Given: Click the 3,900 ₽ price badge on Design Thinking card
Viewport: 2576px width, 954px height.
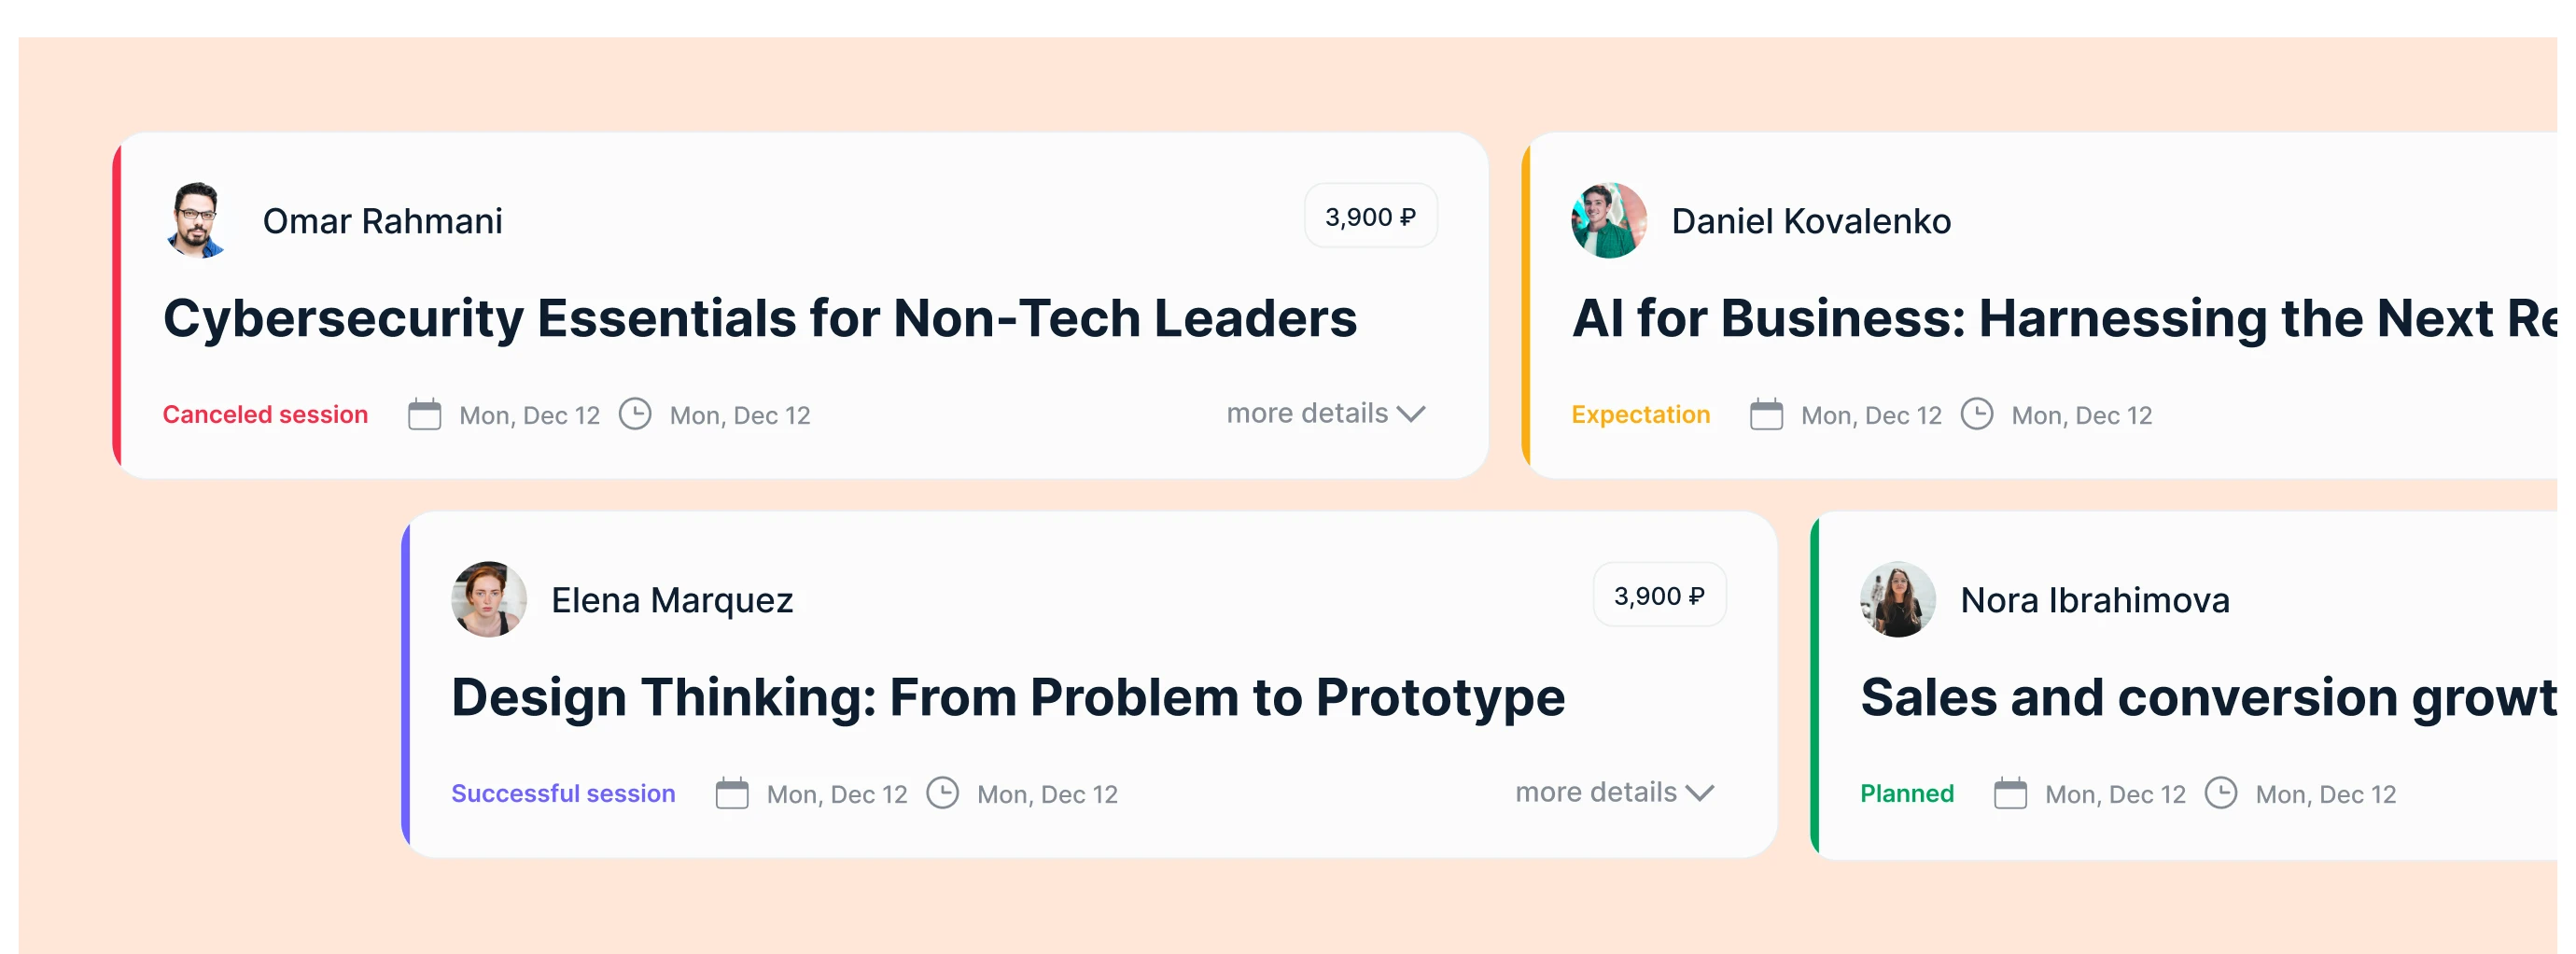Looking at the screenshot, I should point(1659,594).
